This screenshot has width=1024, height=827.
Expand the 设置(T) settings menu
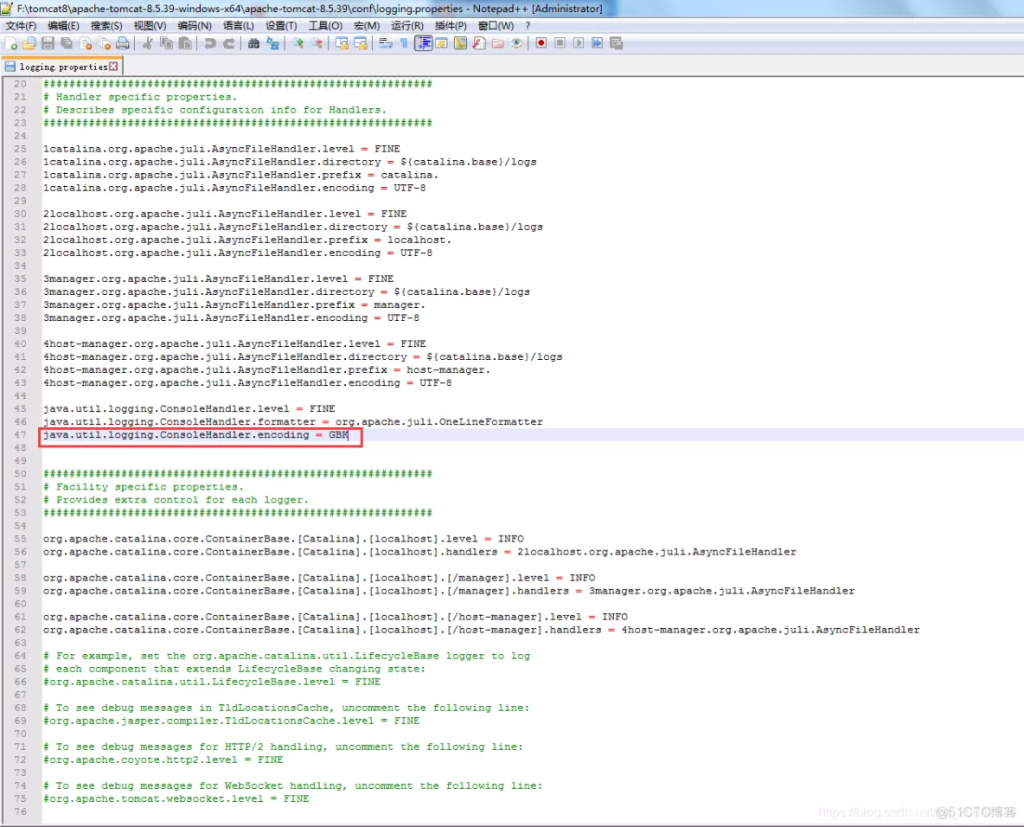(x=282, y=25)
